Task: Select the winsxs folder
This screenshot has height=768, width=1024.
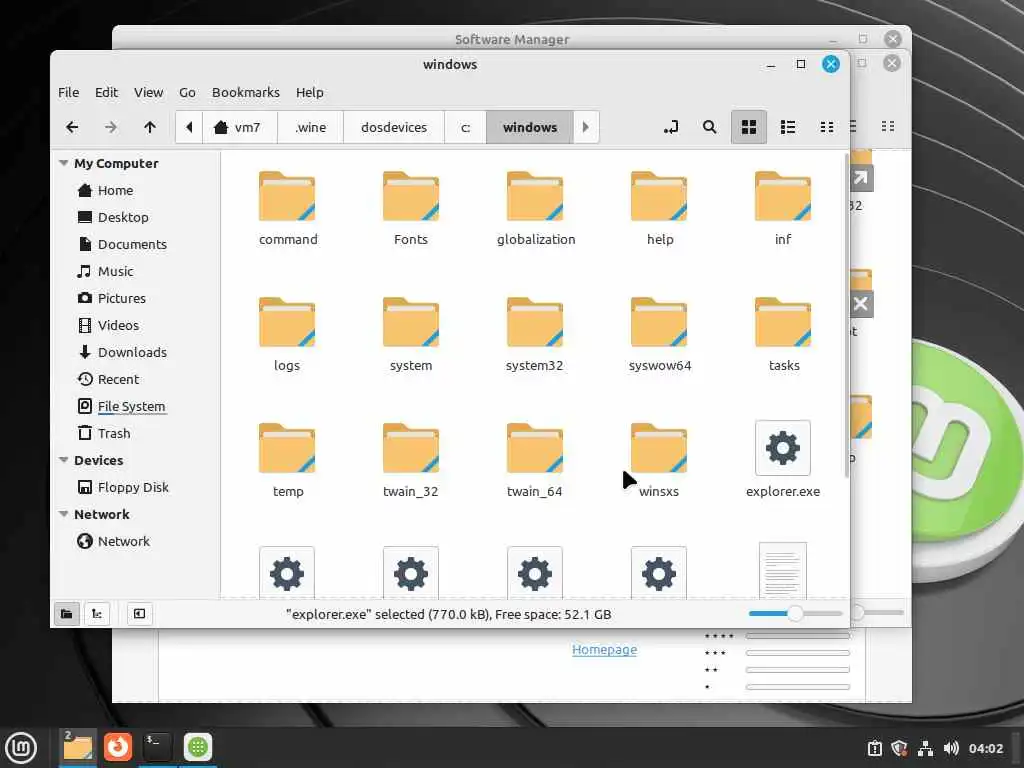Action: [x=659, y=460]
